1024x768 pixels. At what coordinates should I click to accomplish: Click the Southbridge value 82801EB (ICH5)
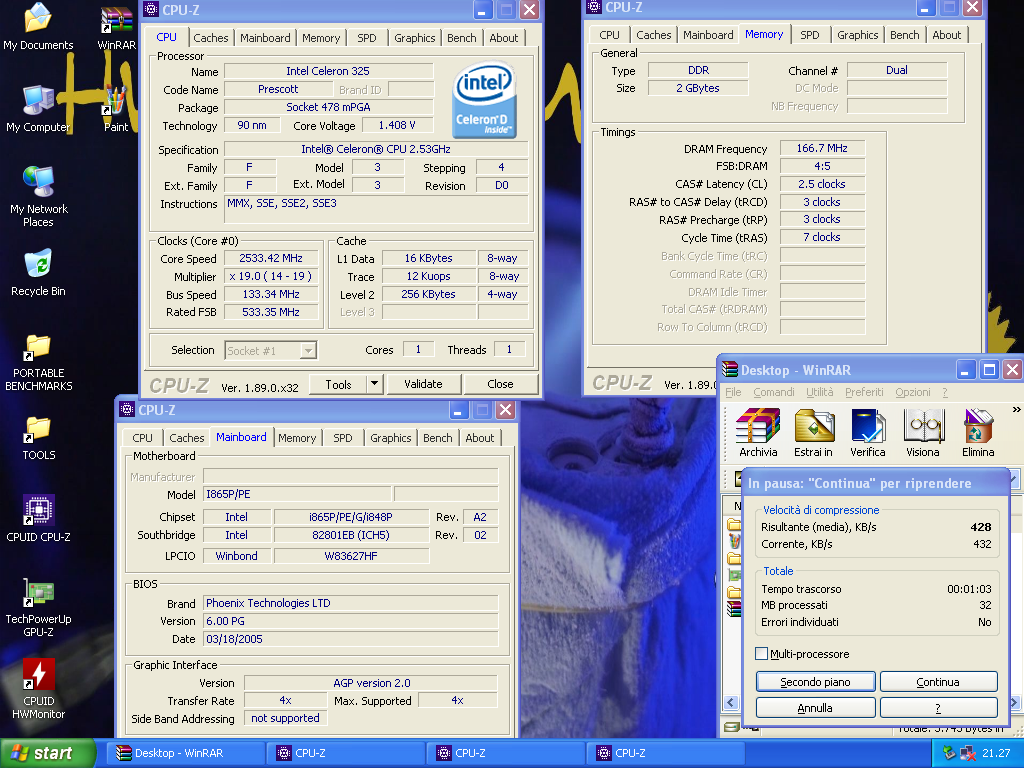coord(351,535)
